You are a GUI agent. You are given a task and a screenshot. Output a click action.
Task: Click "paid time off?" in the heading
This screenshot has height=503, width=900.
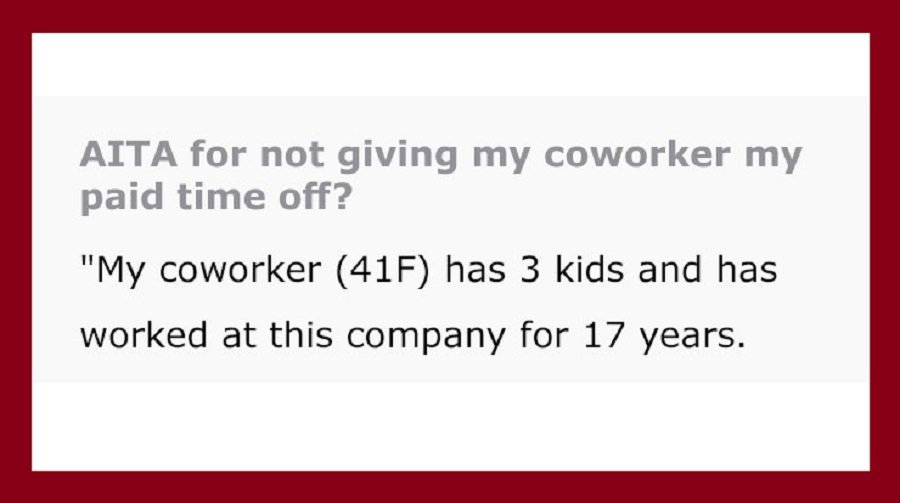(216, 197)
